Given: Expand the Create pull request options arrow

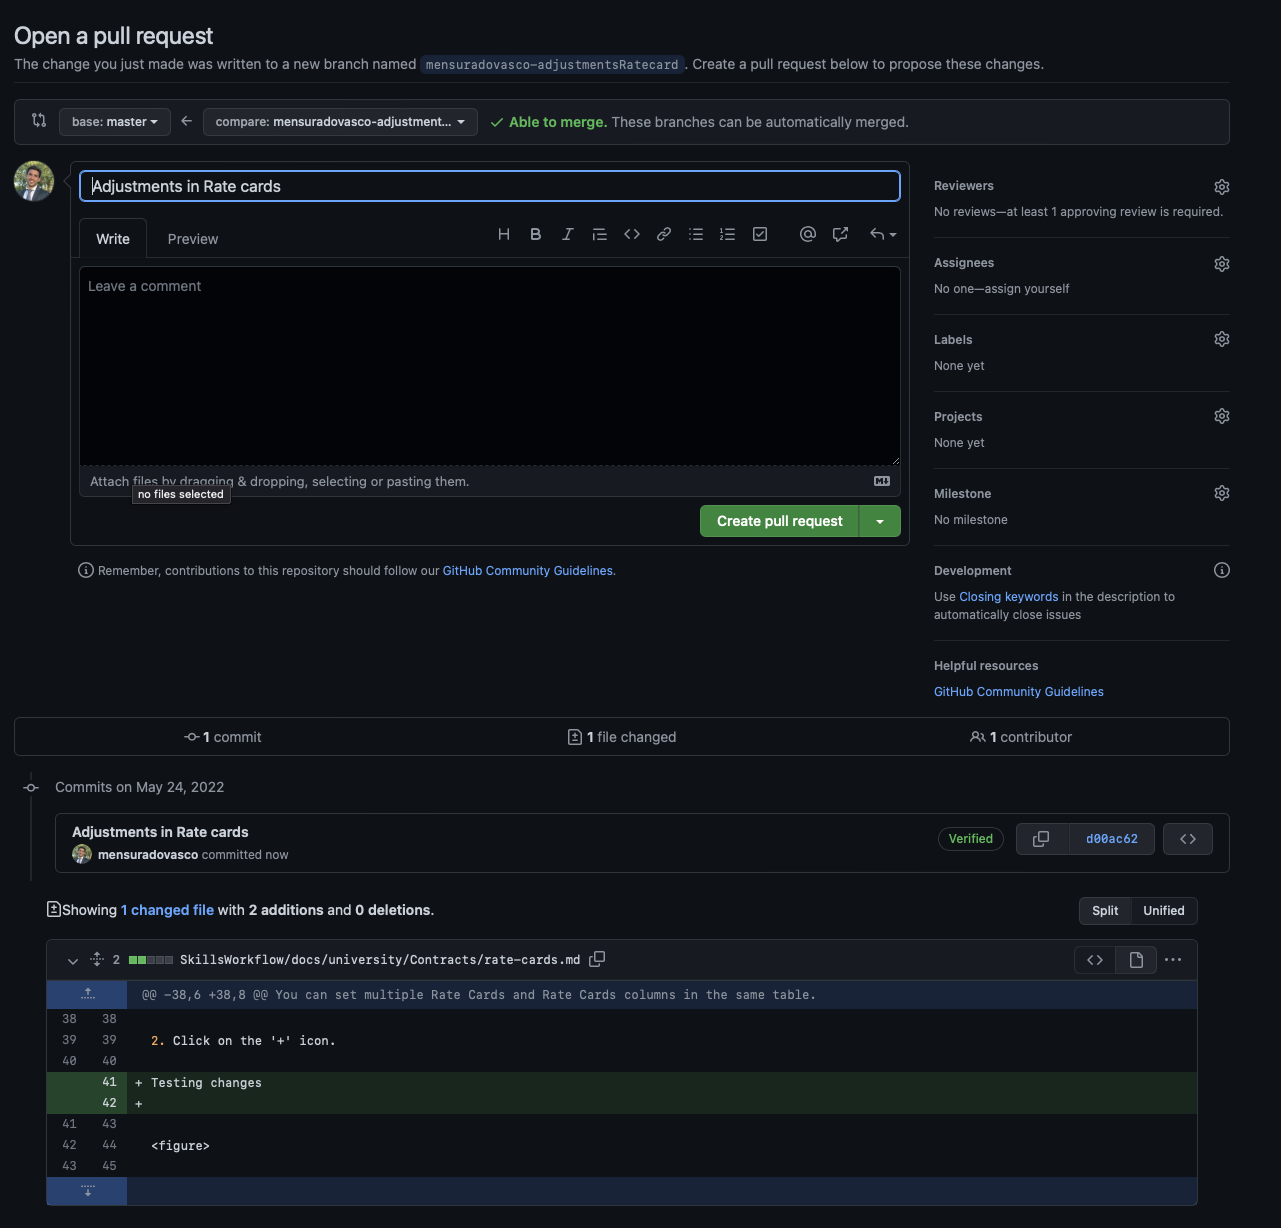Looking at the screenshot, I should point(880,521).
